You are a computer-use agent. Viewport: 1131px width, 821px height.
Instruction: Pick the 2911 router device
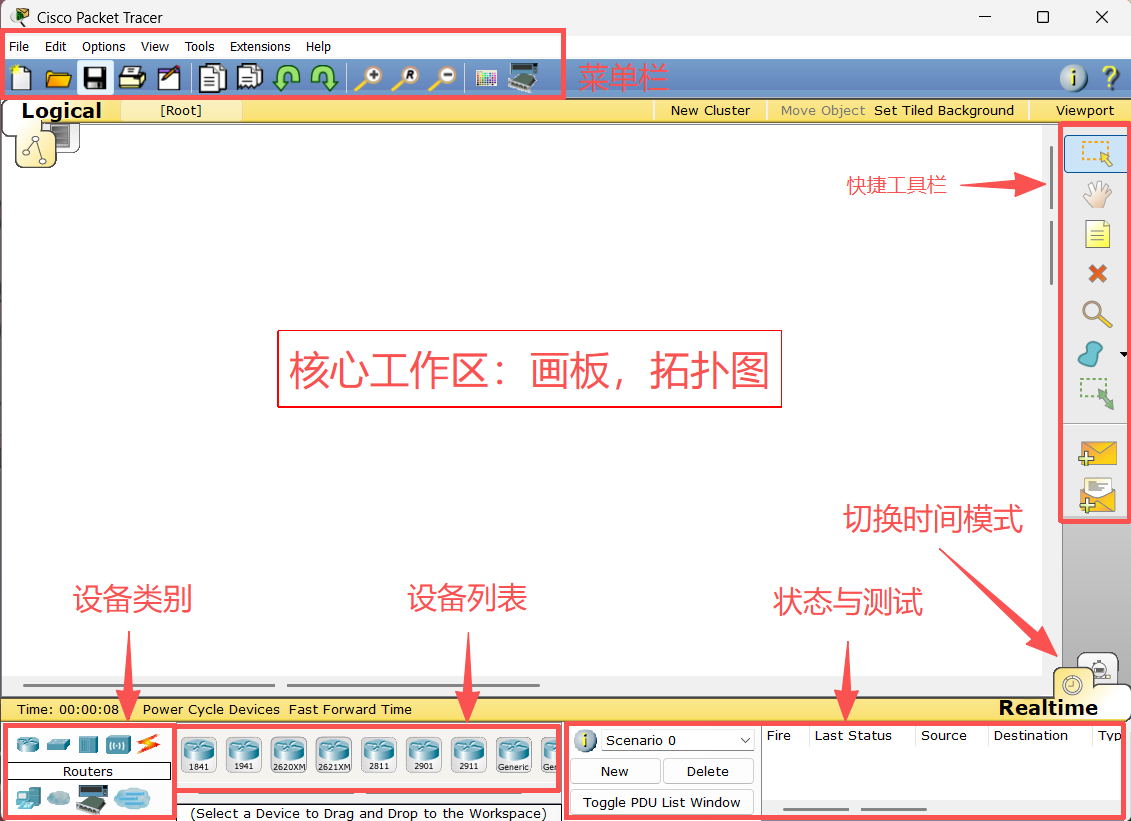click(x=469, y=755)
